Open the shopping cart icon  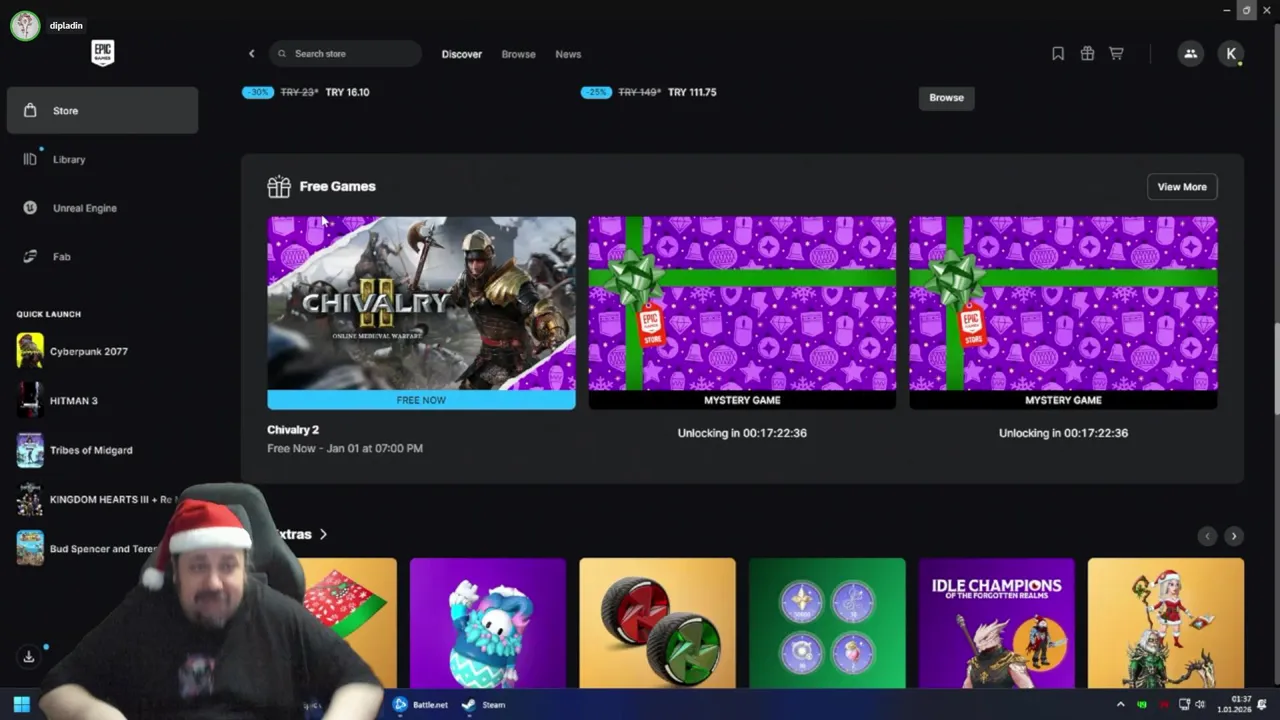(x=1116, y=54)
